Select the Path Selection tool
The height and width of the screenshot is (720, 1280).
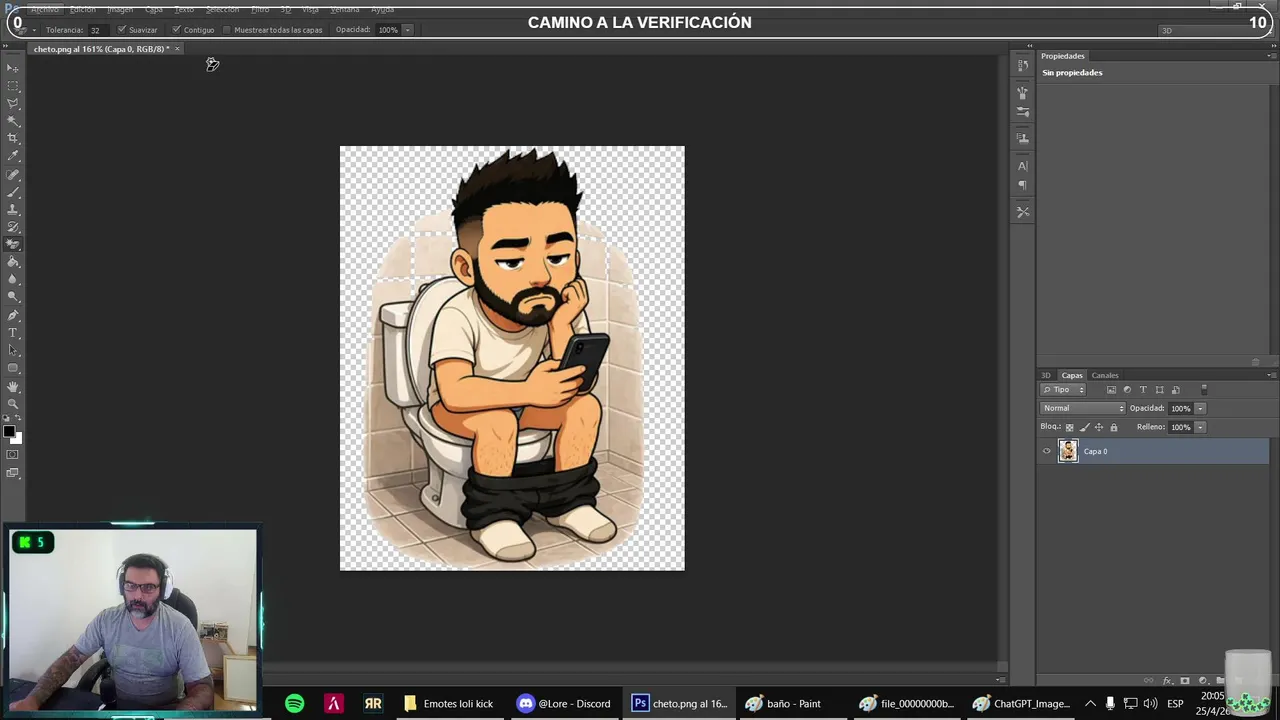pyautogui.click(x=13, y=350)
